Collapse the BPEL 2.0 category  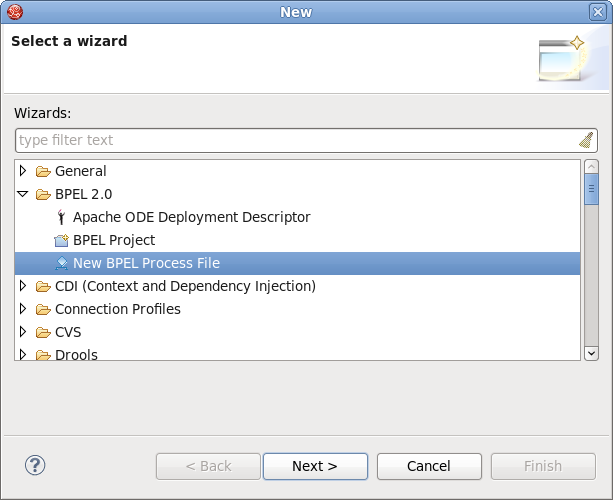click(24, 194)
